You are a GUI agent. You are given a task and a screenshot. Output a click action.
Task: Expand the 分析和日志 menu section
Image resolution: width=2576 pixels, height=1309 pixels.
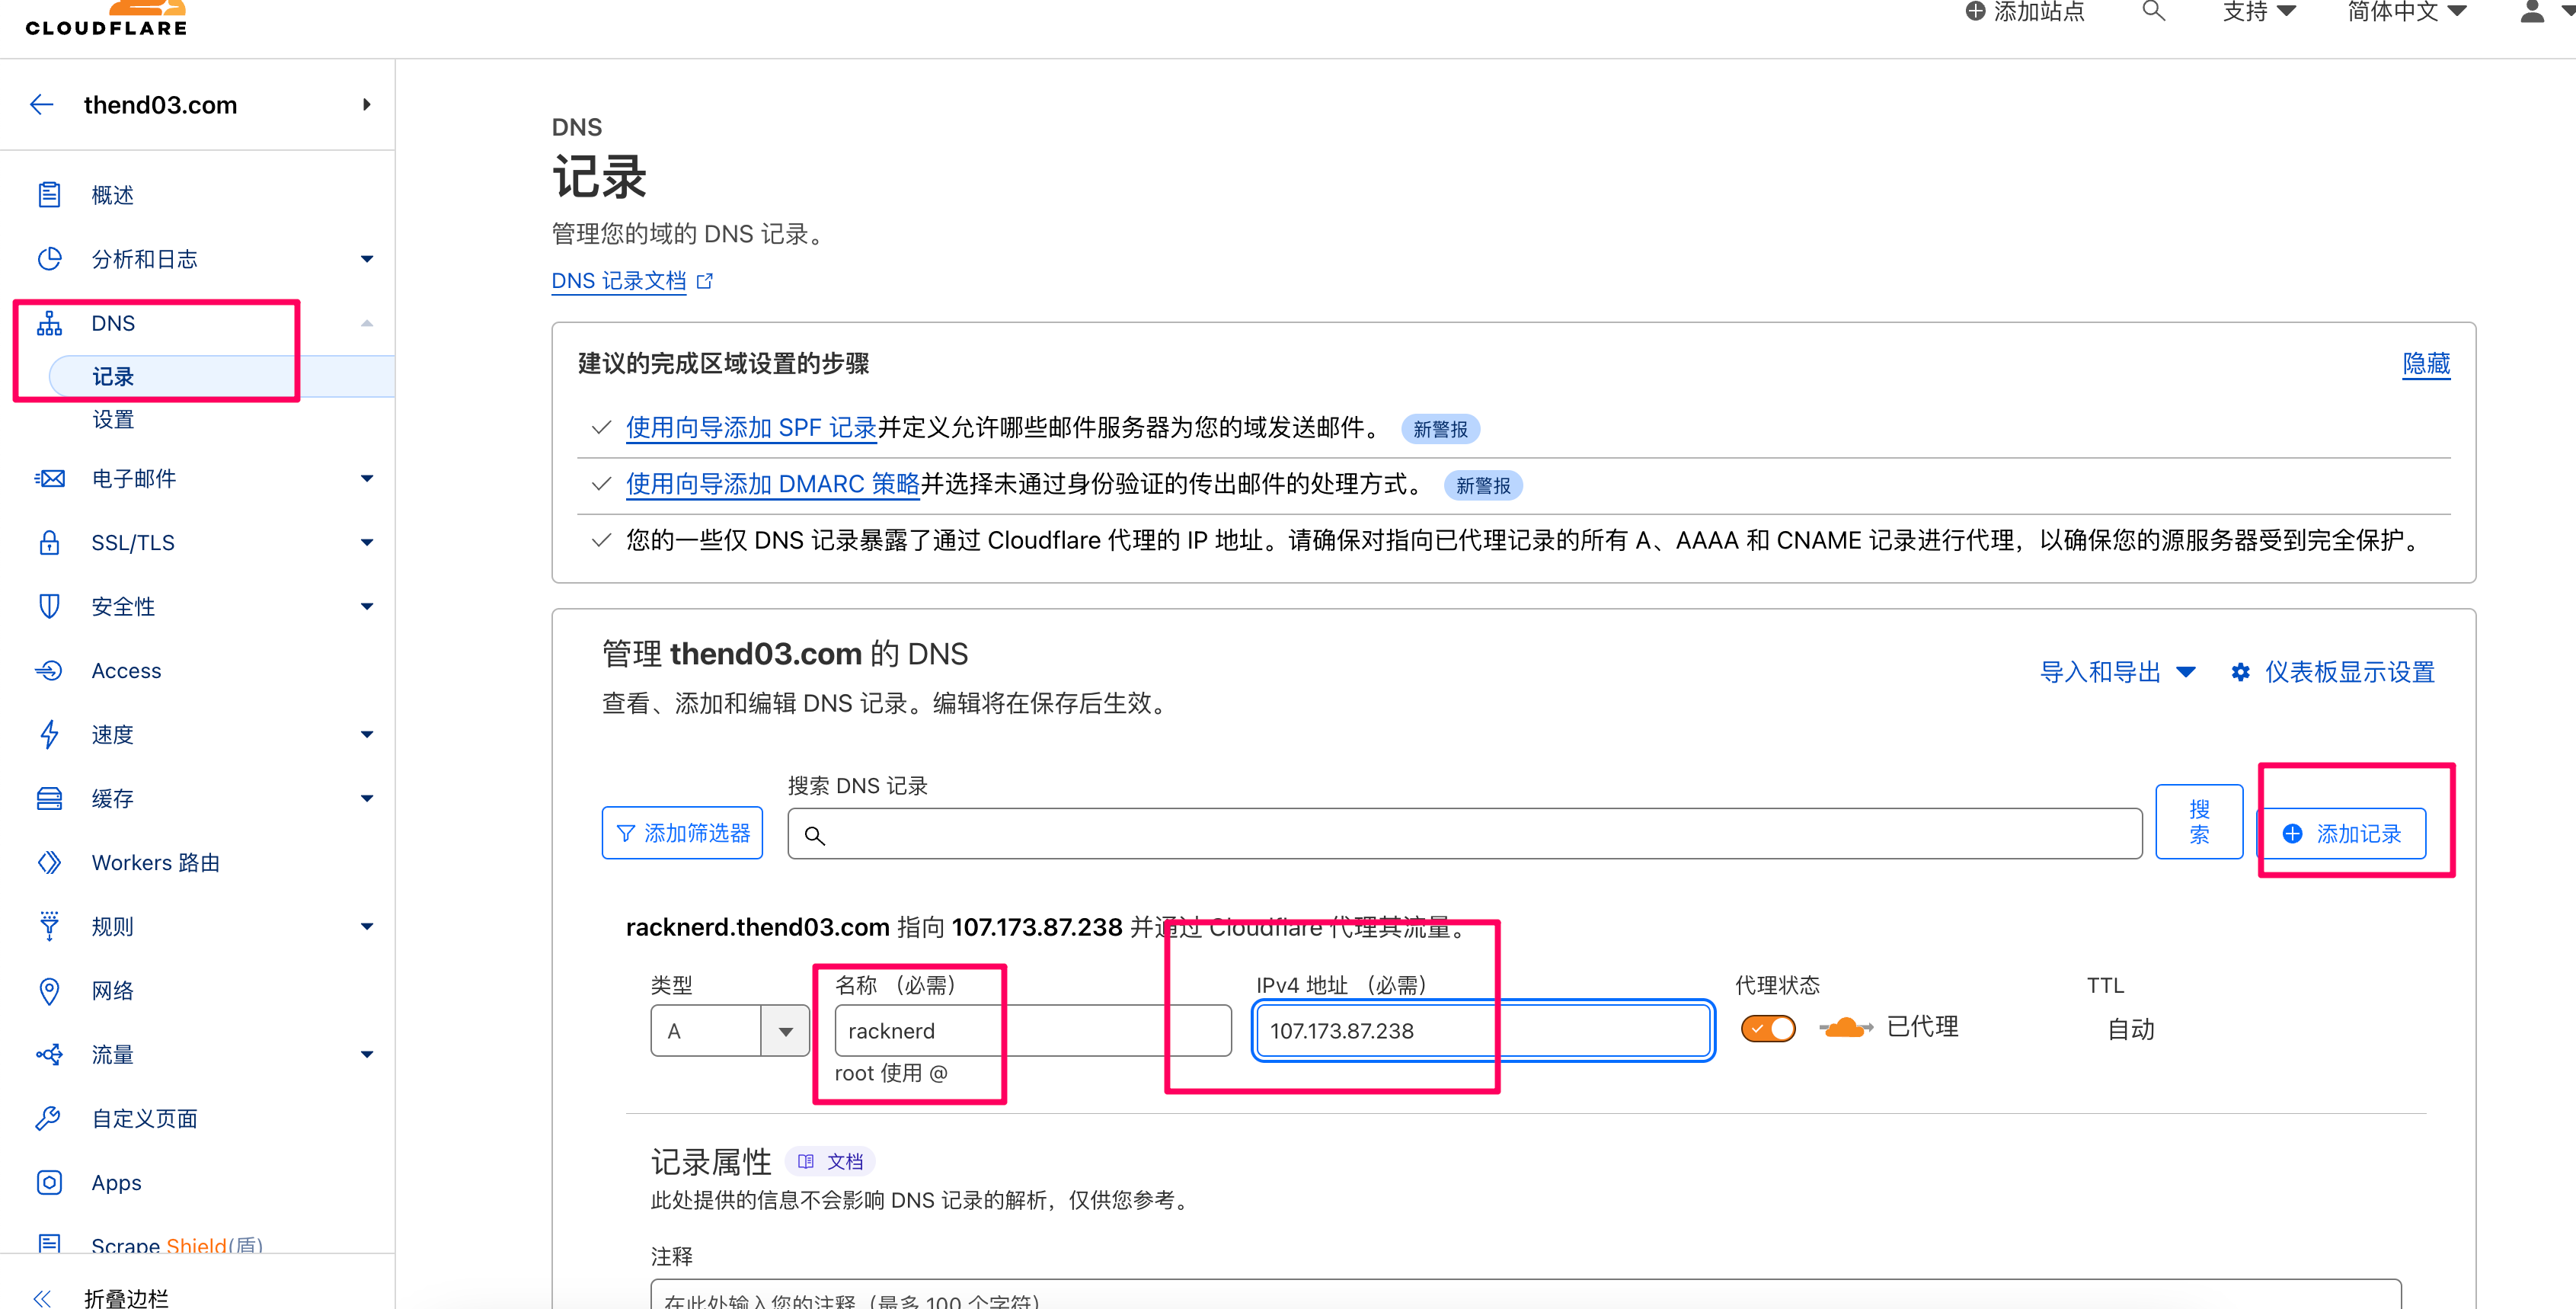tap(367, 259)
